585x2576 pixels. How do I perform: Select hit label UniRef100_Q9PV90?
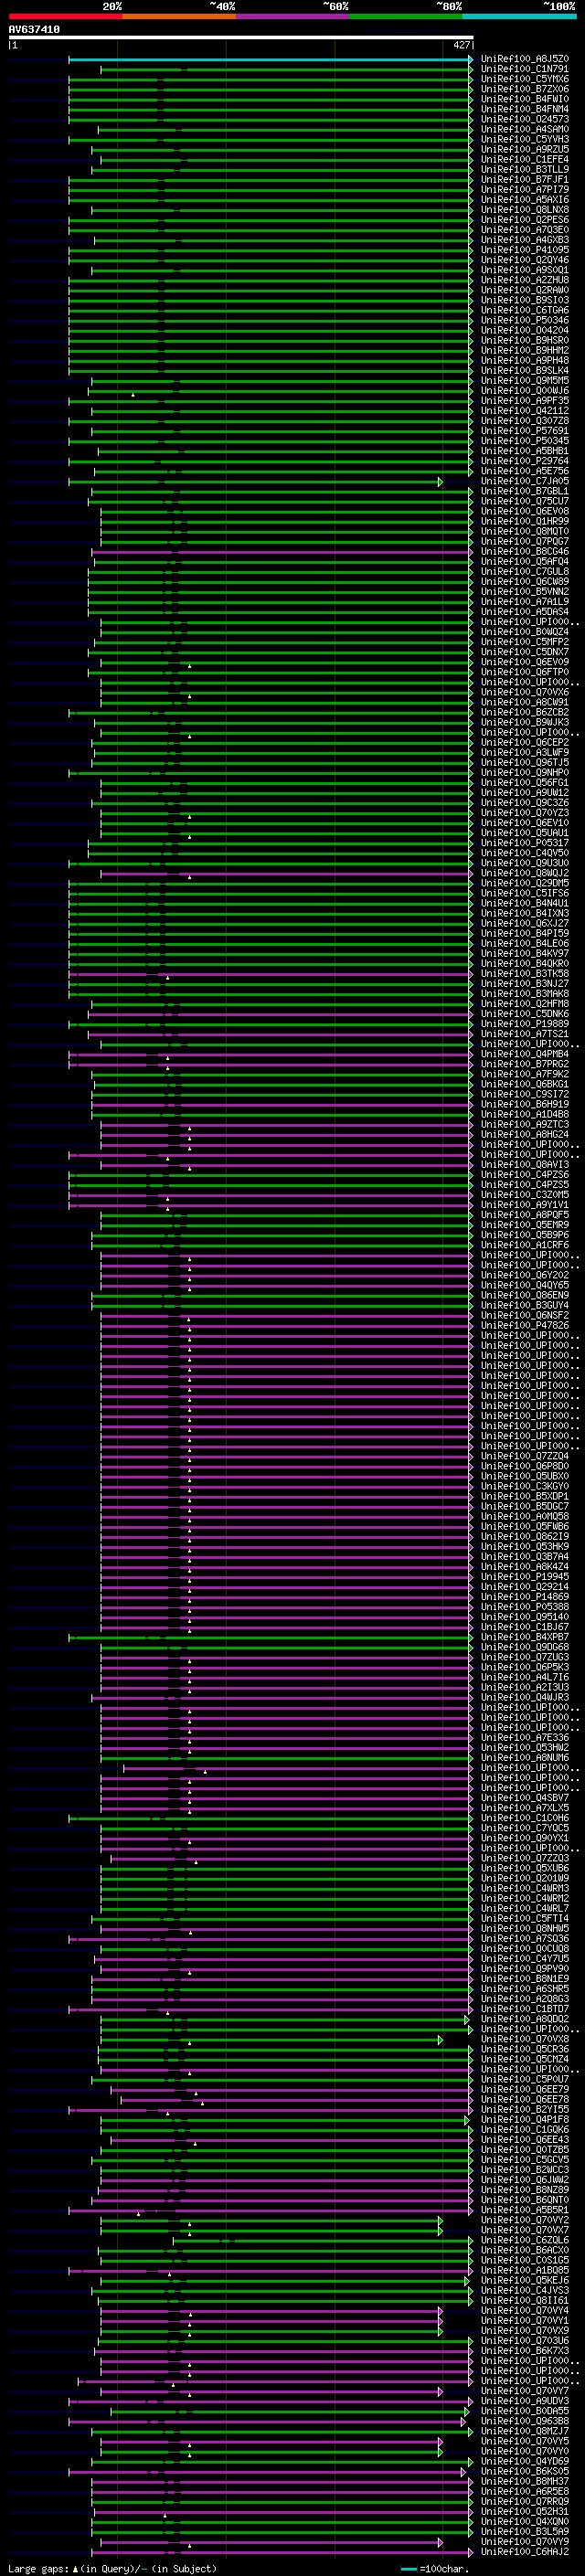525,1968
